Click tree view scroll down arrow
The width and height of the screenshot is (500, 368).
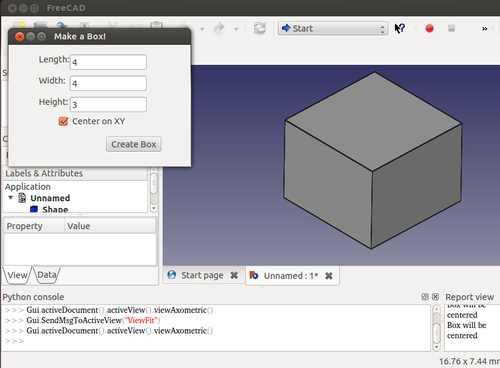153,208
